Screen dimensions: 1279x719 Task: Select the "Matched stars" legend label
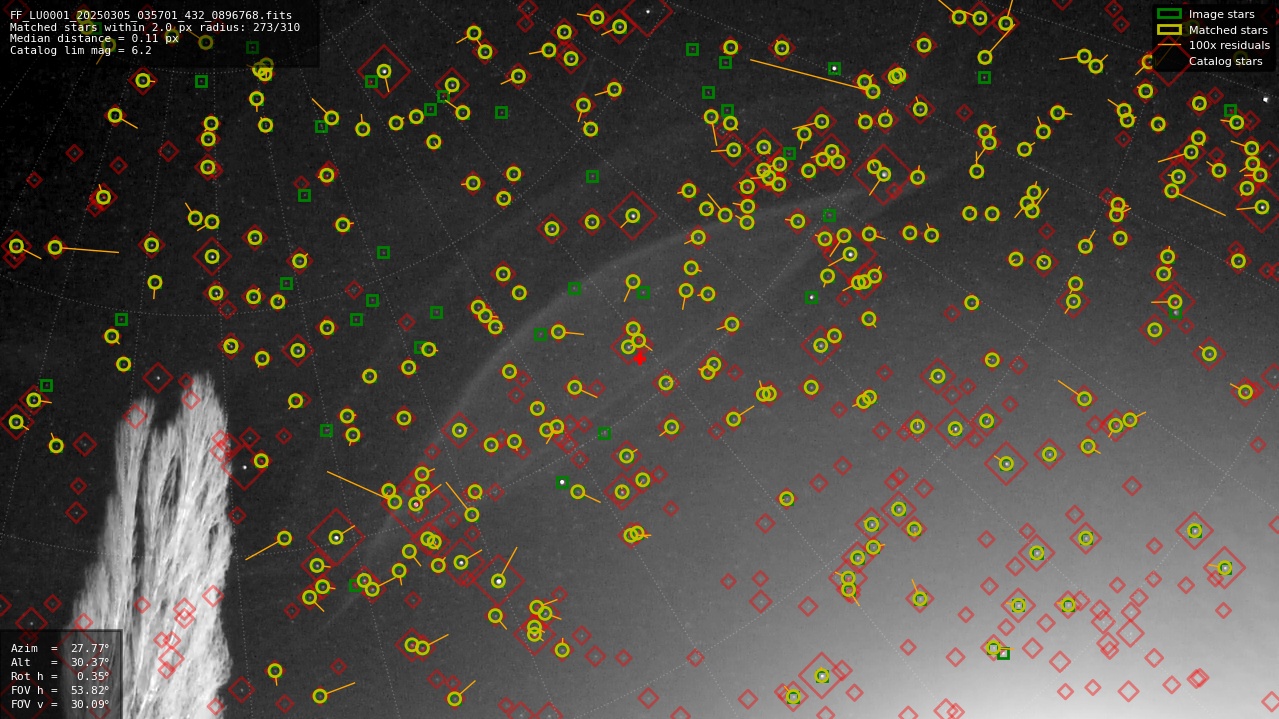pyautogui.click(x=1228, y=30)
